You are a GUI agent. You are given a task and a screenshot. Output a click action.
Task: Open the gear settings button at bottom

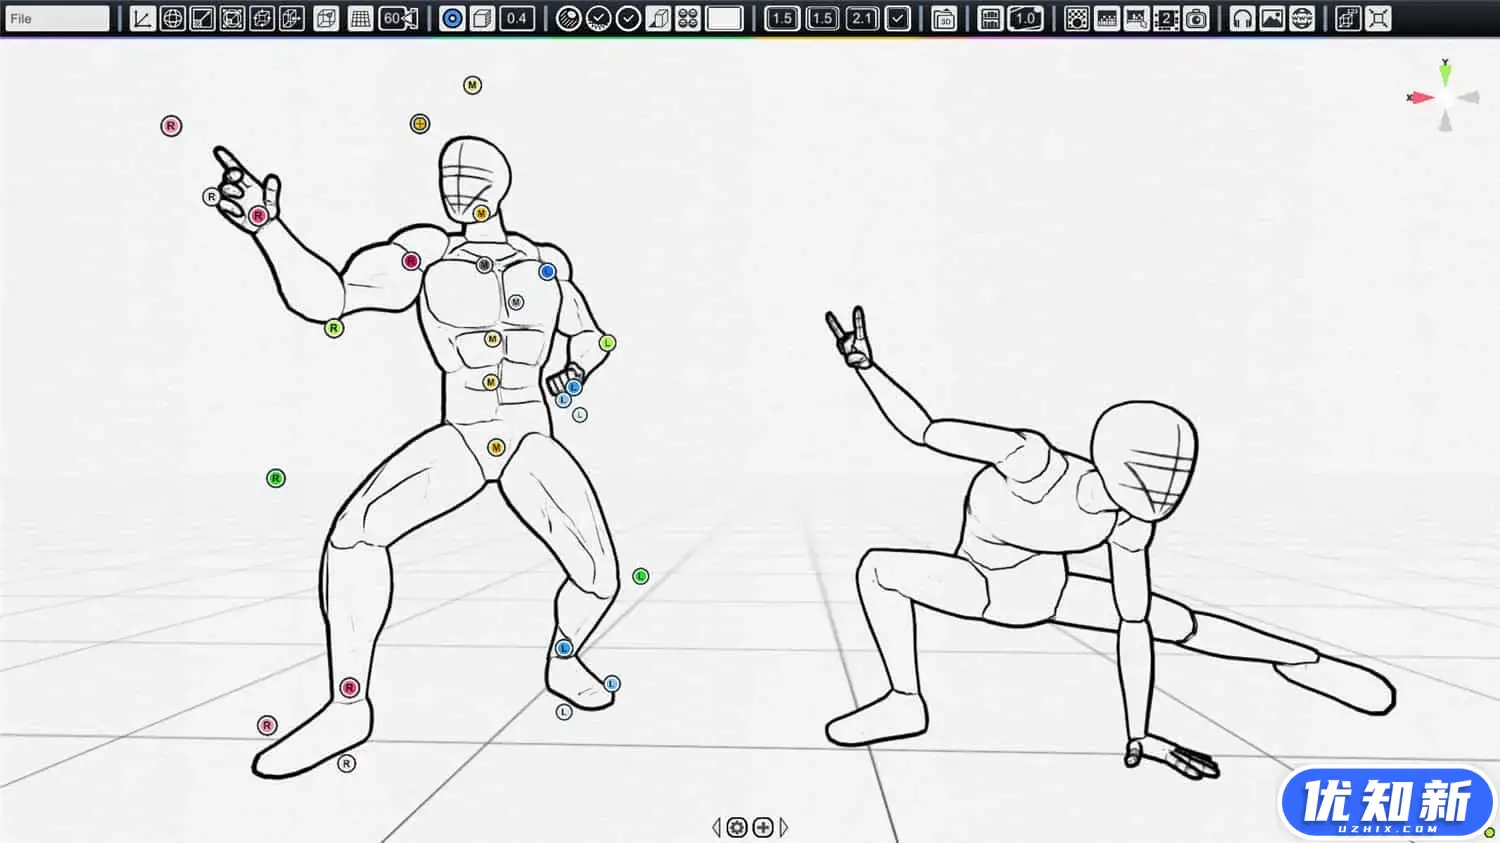coord(737,827)
